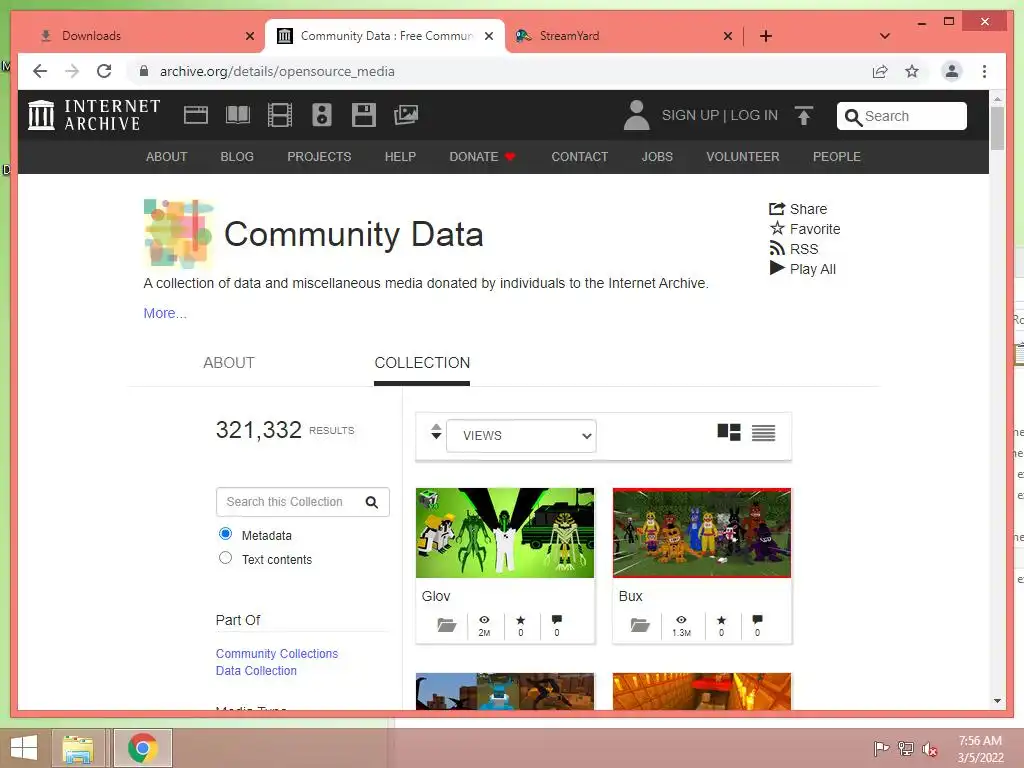Click the user avatar icon beside Sign Up
Screen dimensions: 1024x768
coord(636,115)
